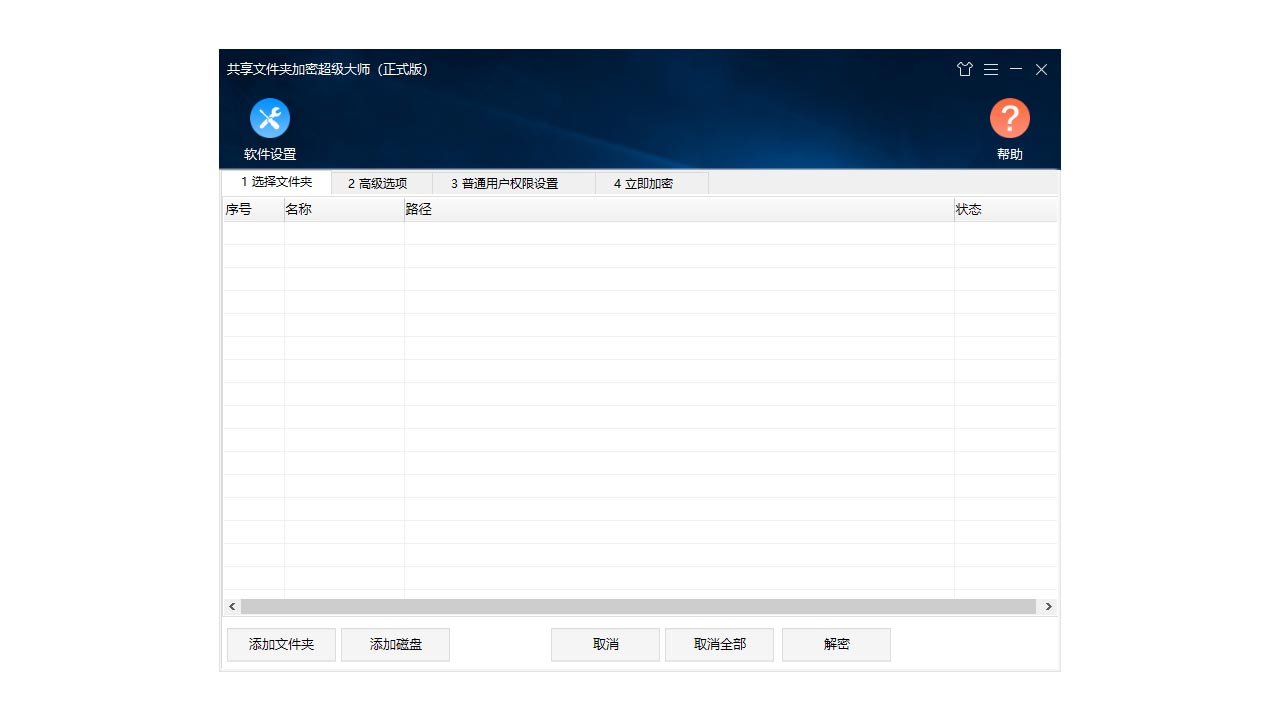Click the 取消全部 button
The height and width of the screenshot is (720, 1280).
click(719, 645)
